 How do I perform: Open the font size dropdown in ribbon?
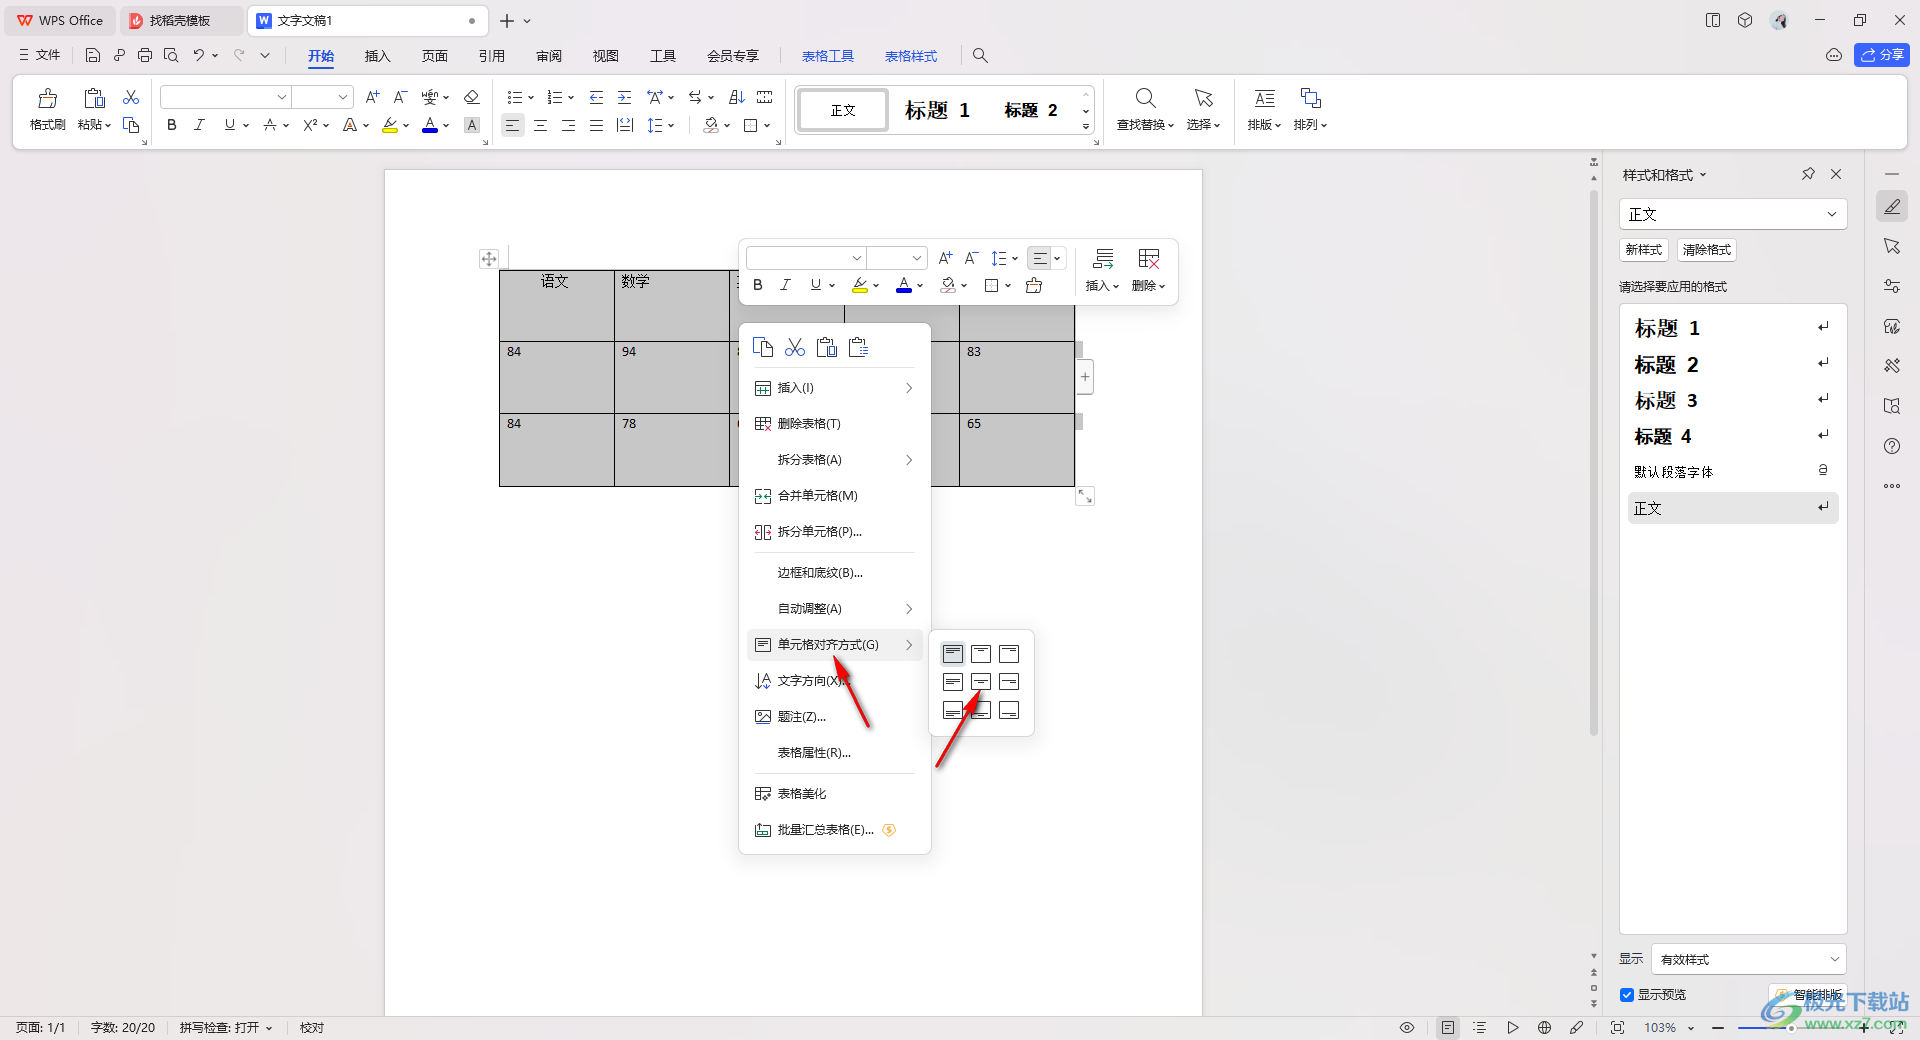tap(343, 97)
